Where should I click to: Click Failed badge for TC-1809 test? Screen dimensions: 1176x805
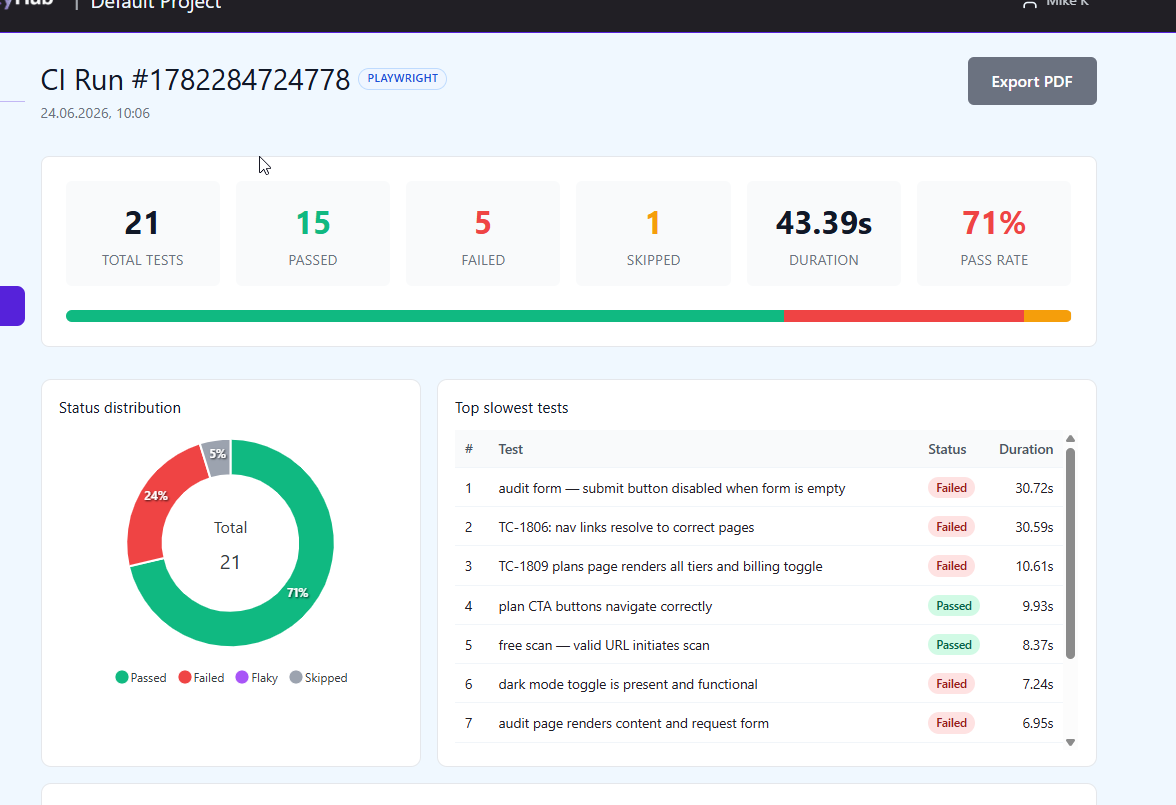coord(951,566)
